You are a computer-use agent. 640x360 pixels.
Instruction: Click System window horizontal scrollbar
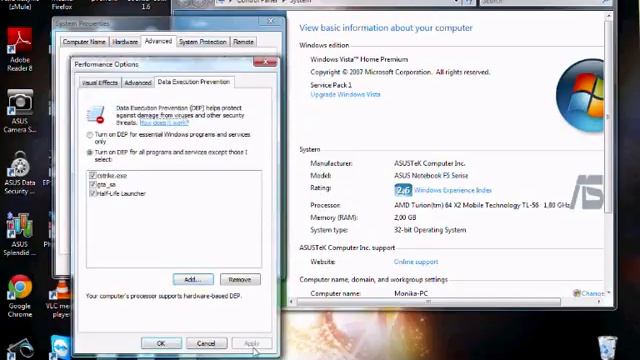[429, 302]
